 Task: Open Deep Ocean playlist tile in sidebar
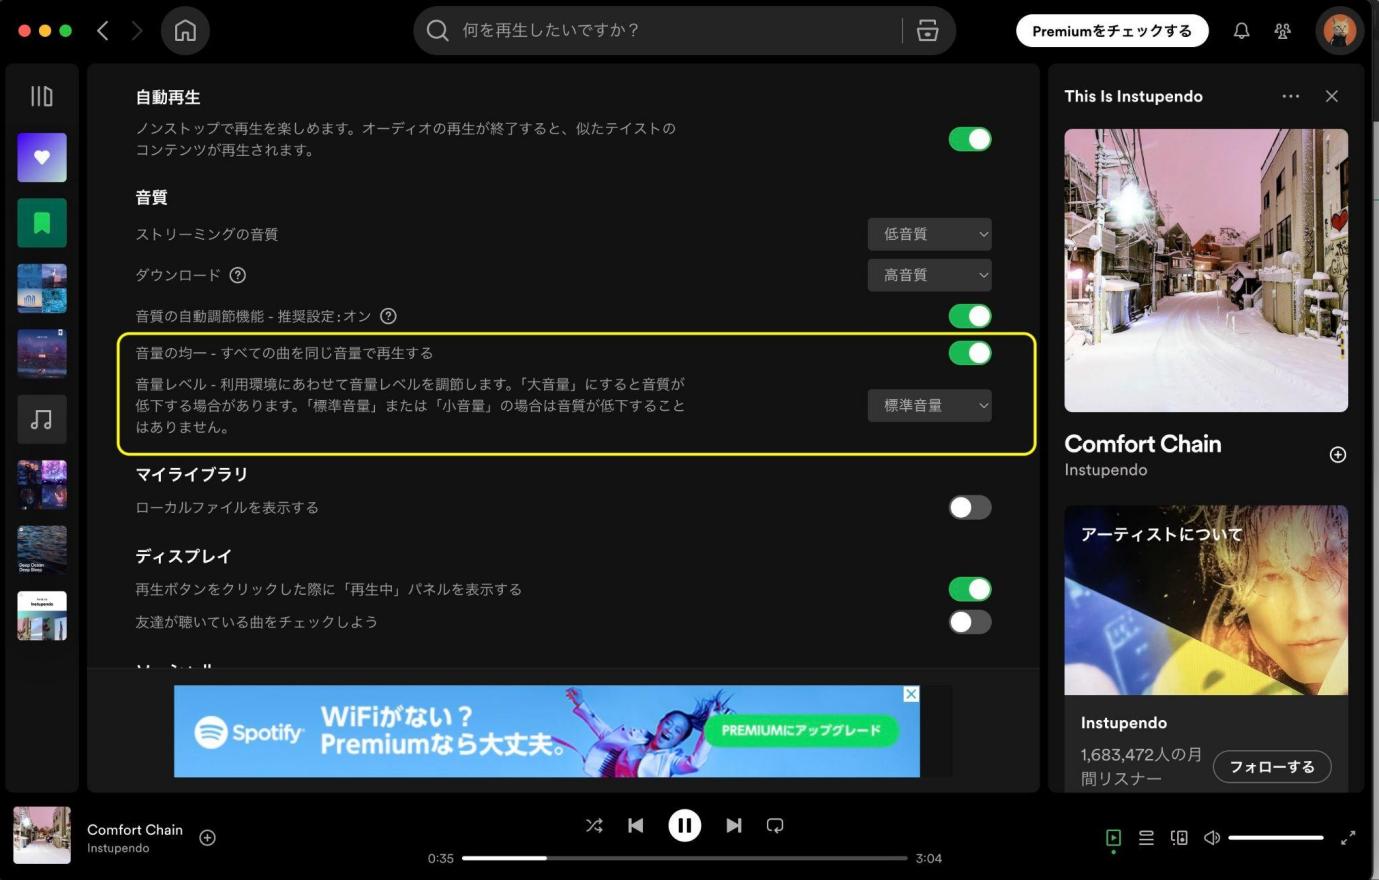pyautogui.click(x=42, y=550)
